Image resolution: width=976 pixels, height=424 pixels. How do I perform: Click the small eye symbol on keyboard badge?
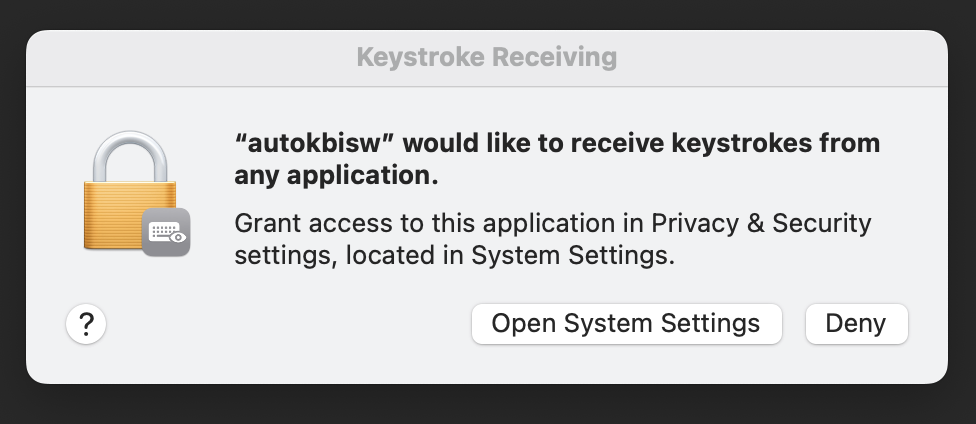pyautogui.click(x=177, y=238)
